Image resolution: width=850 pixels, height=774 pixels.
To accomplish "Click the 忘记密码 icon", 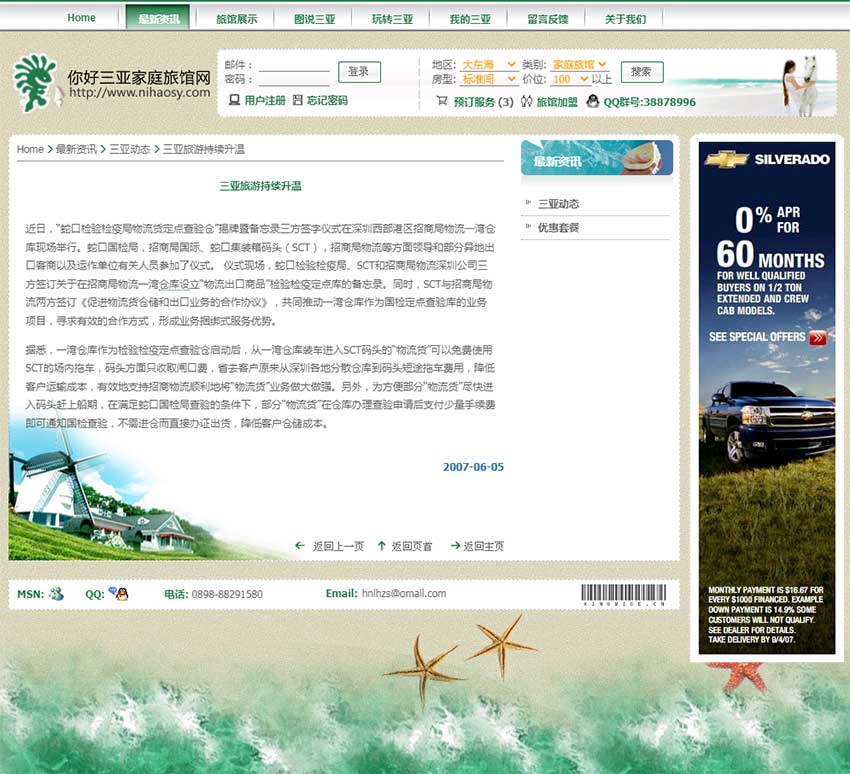I will pos(297,100).
